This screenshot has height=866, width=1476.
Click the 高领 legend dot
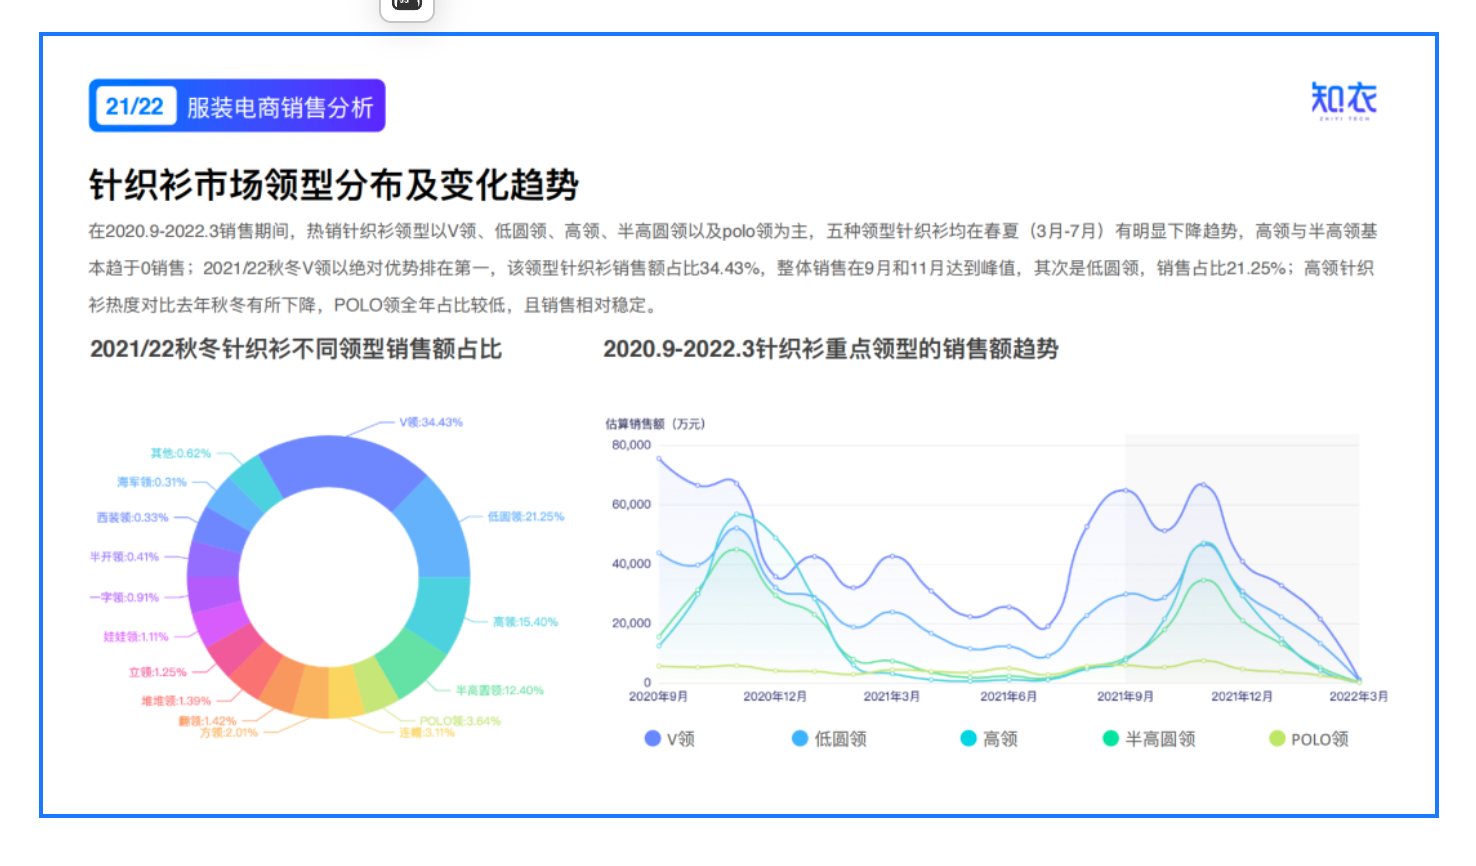(968, 738)
